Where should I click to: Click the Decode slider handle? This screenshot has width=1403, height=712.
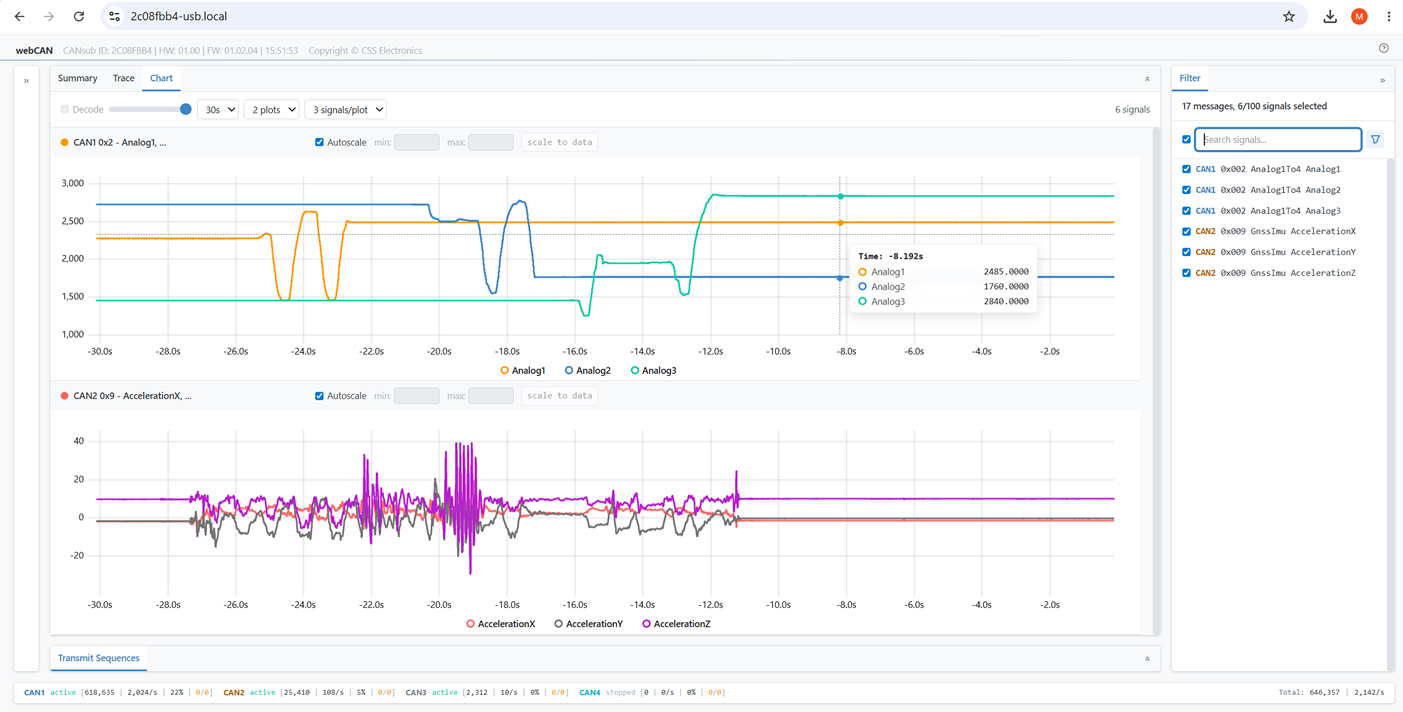coord(185,109)
